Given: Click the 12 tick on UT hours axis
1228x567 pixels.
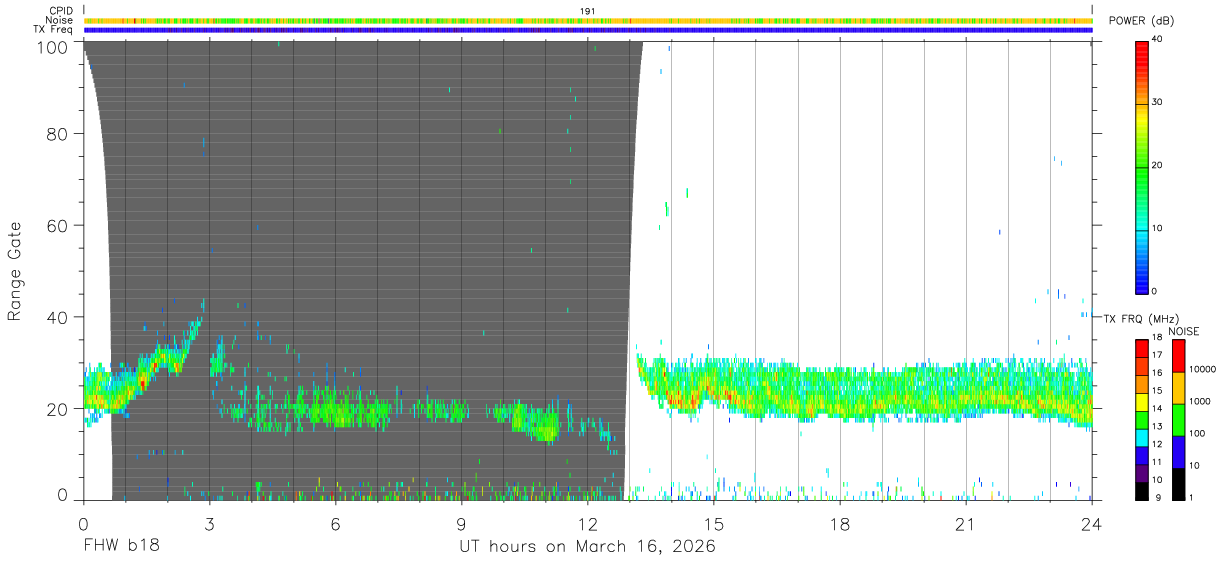Looking at the screenshot, I should (x=588, y=523).
